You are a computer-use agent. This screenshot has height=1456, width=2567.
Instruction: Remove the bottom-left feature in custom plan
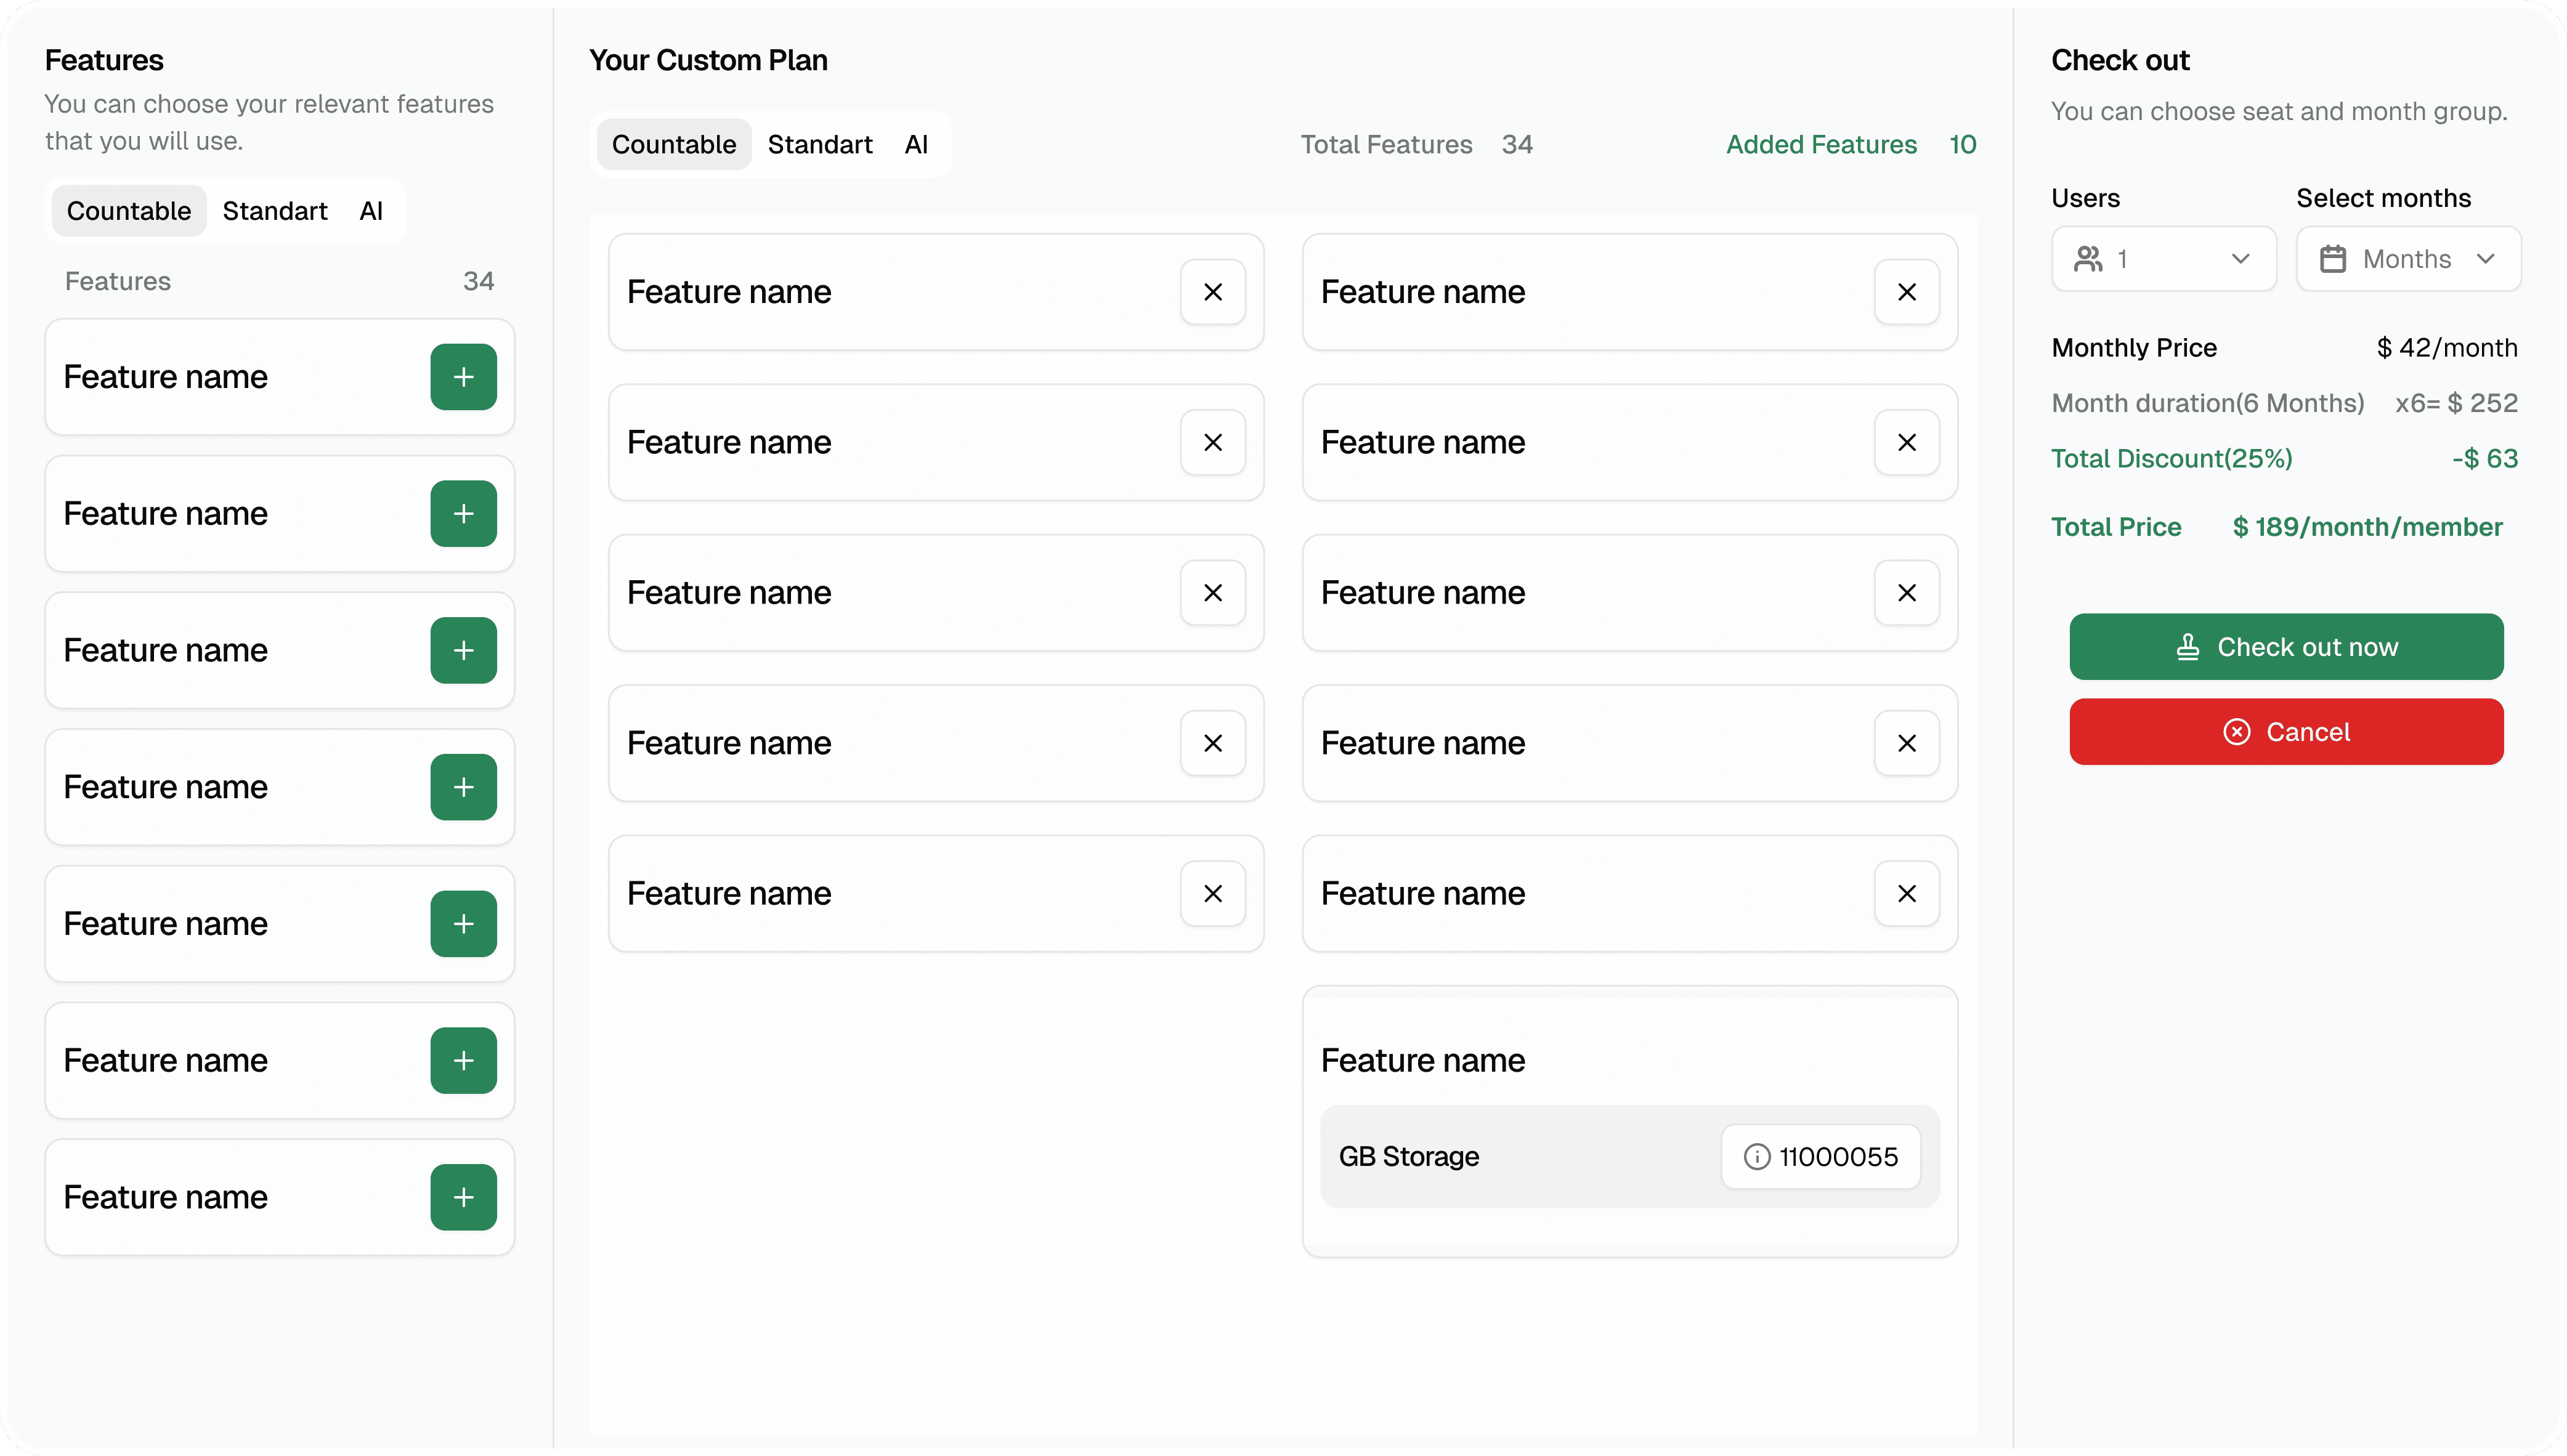tap(1212, 893)
